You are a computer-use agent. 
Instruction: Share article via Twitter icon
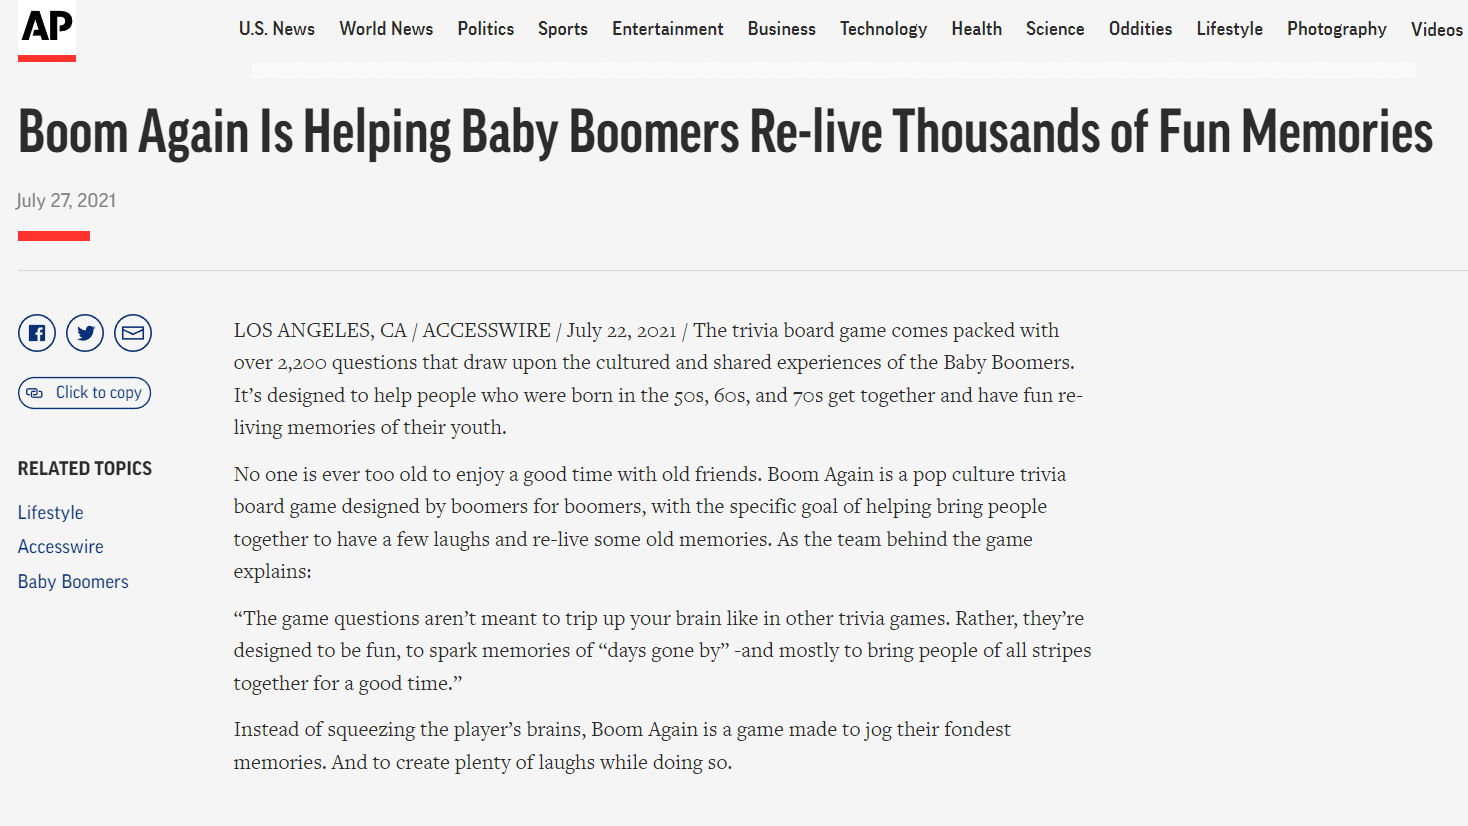[x=85, y=333]
